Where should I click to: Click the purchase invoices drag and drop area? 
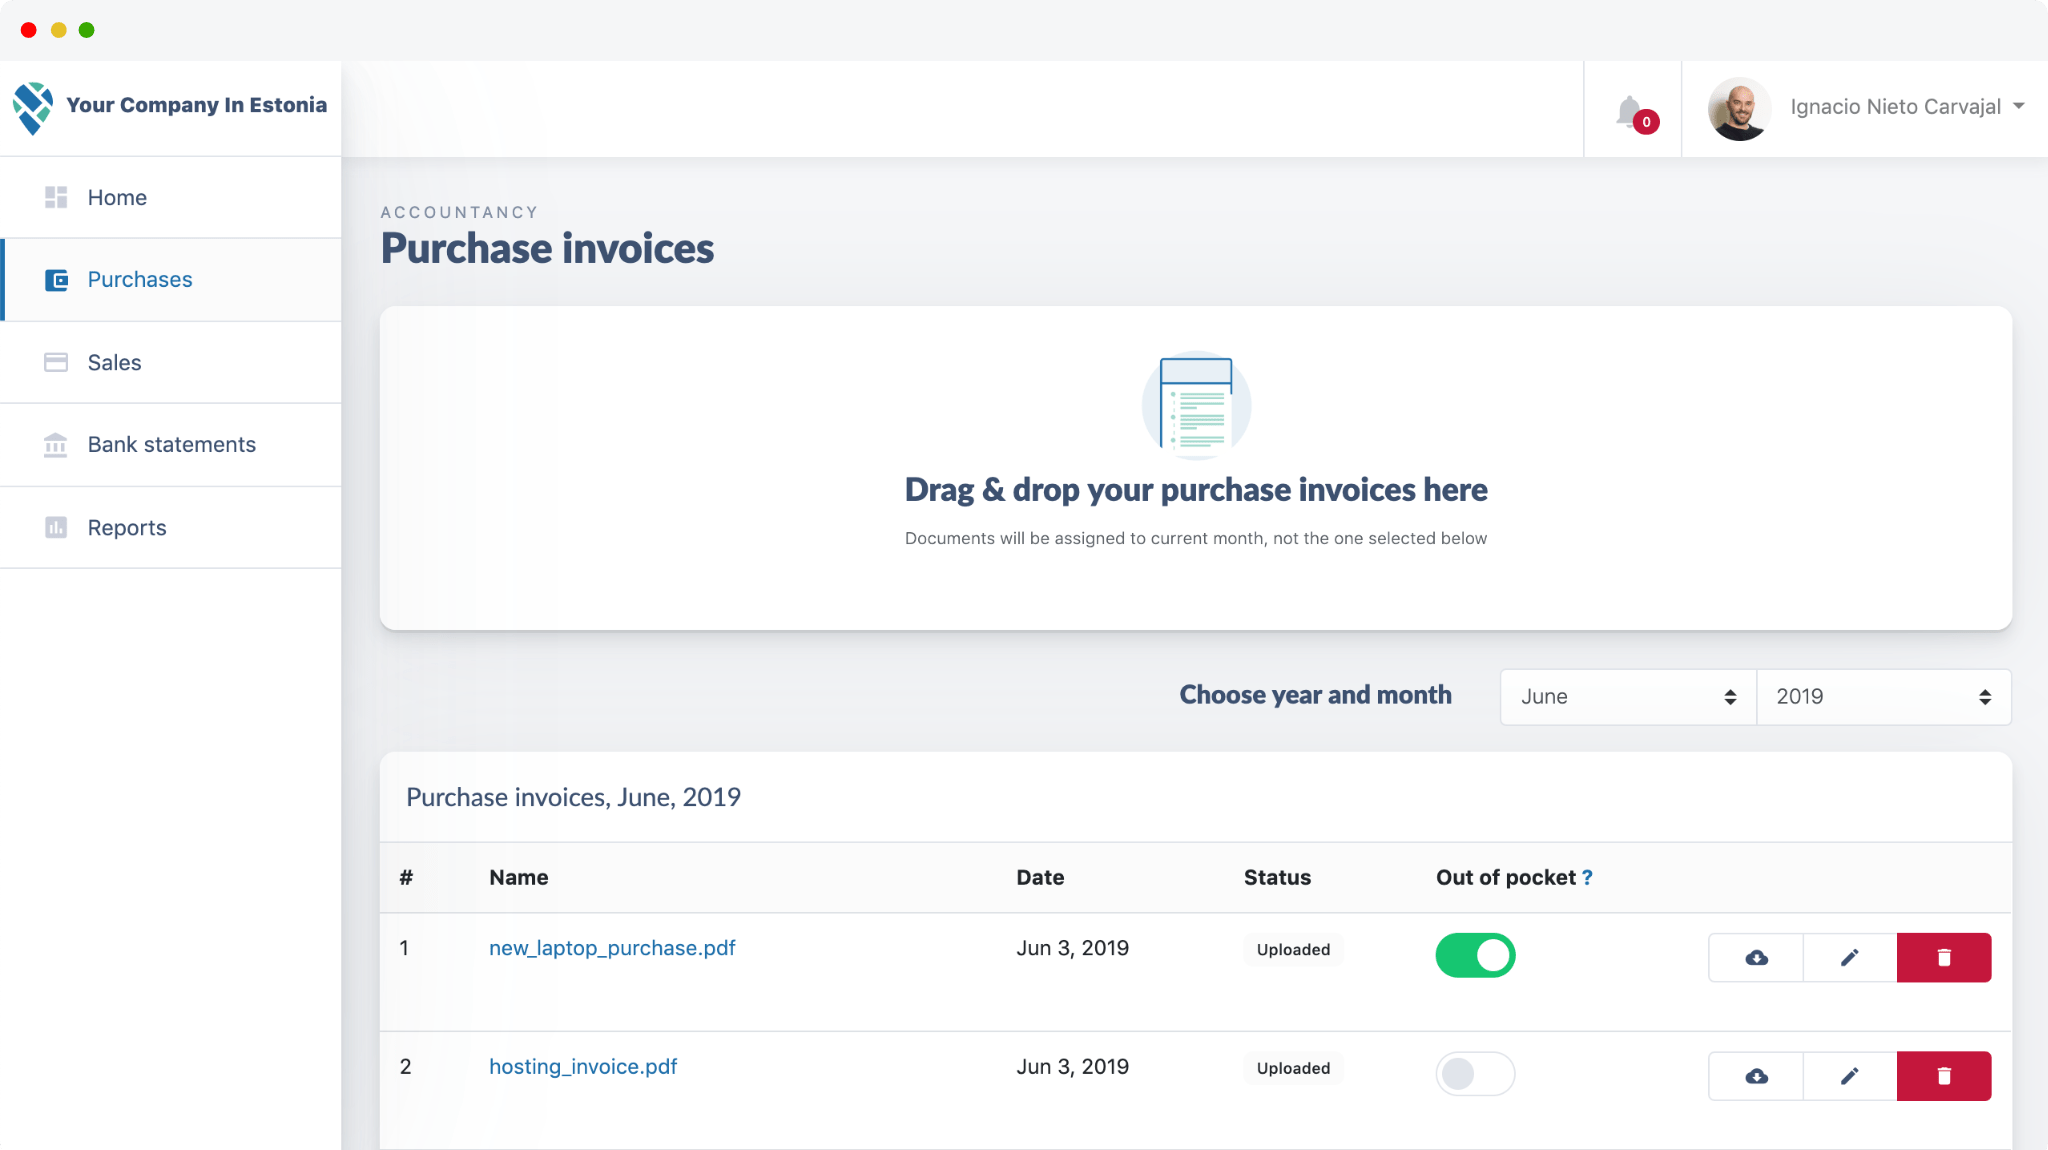coord(1195,468)
